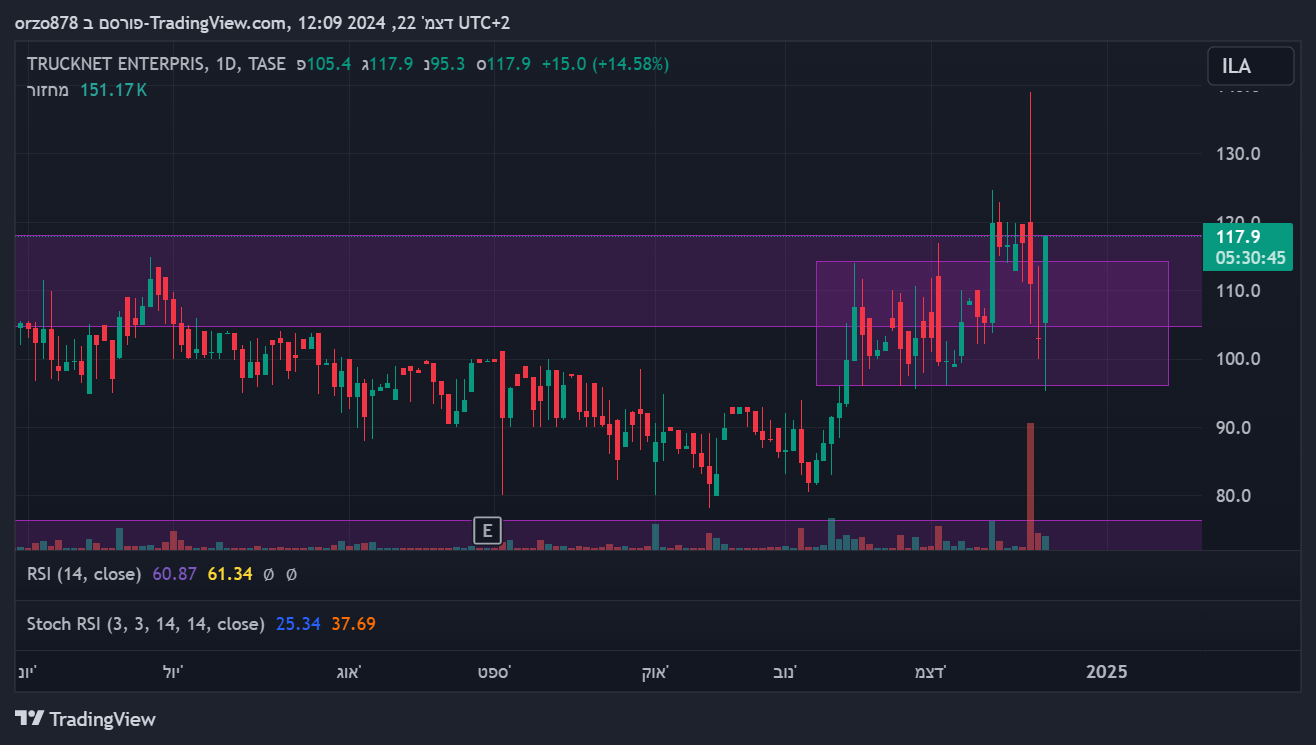The image size is (1316, 745).
Task: Click the דצמ' month label on the time axis
Action: point(931,671)
